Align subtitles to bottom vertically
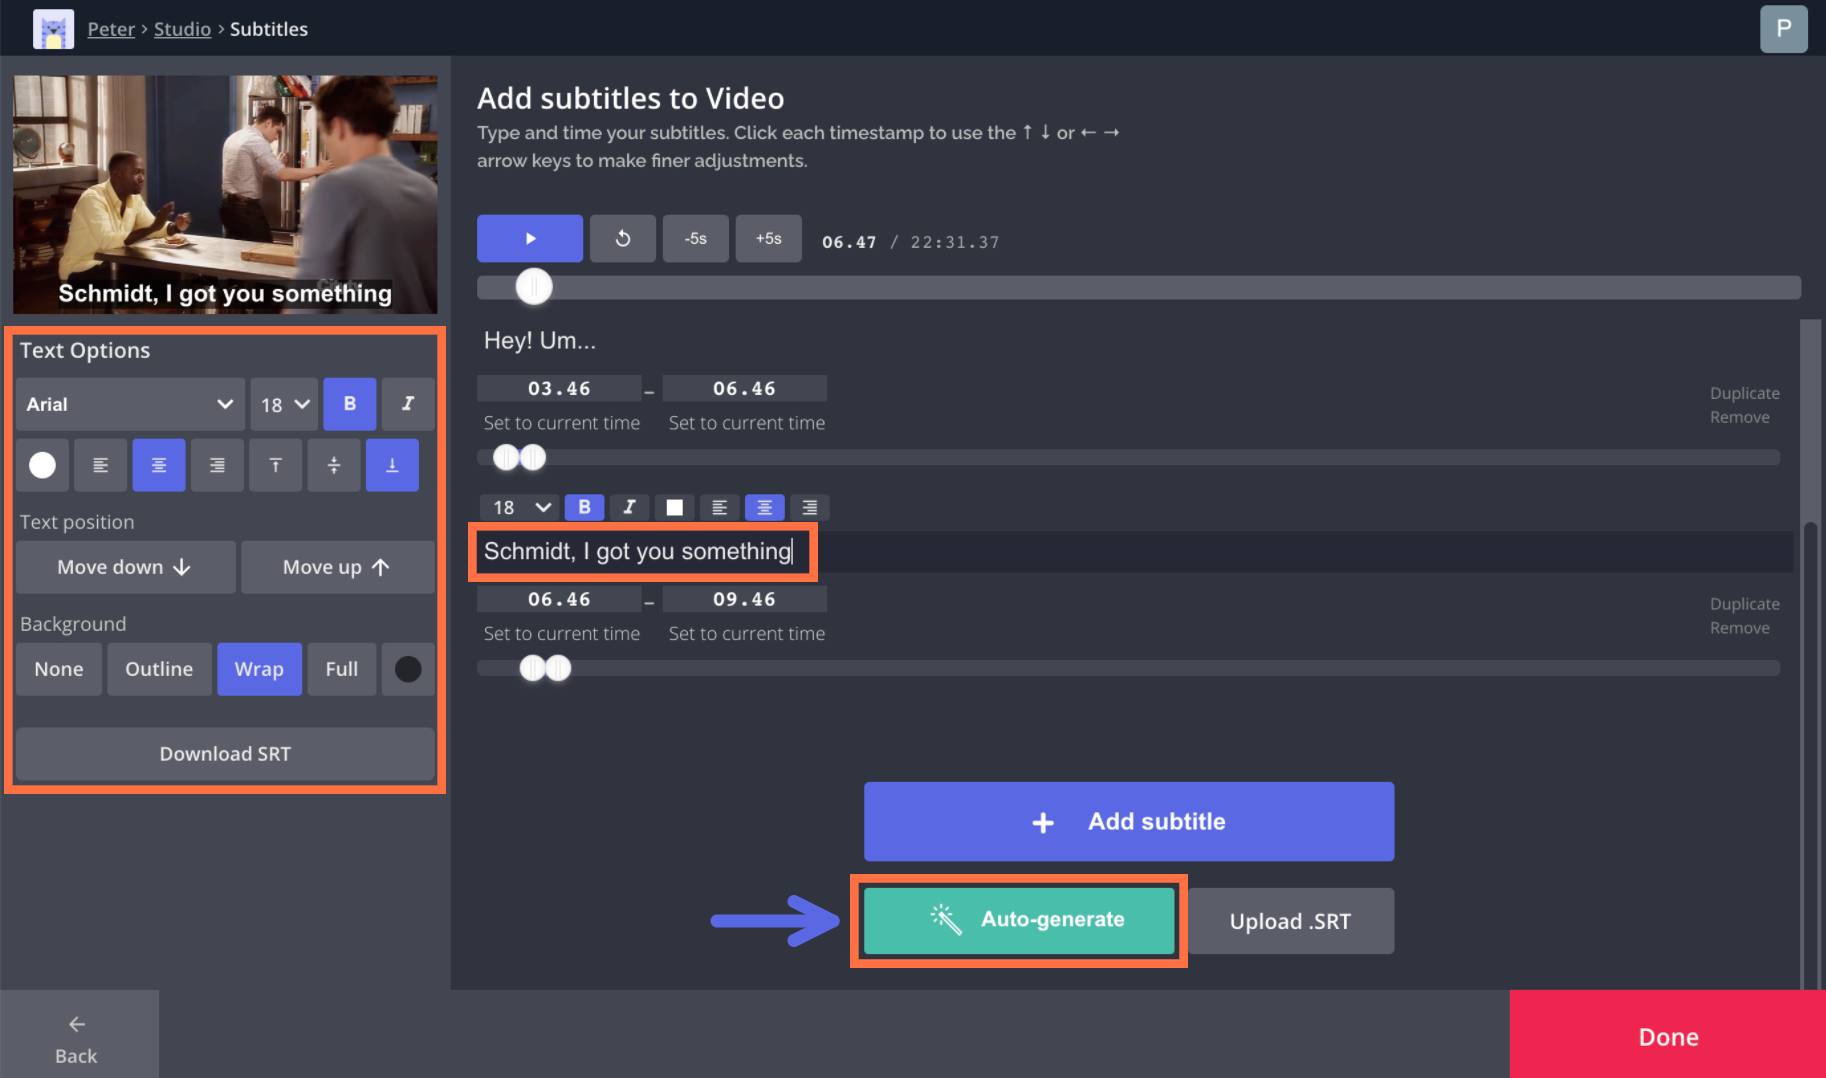 392,465
